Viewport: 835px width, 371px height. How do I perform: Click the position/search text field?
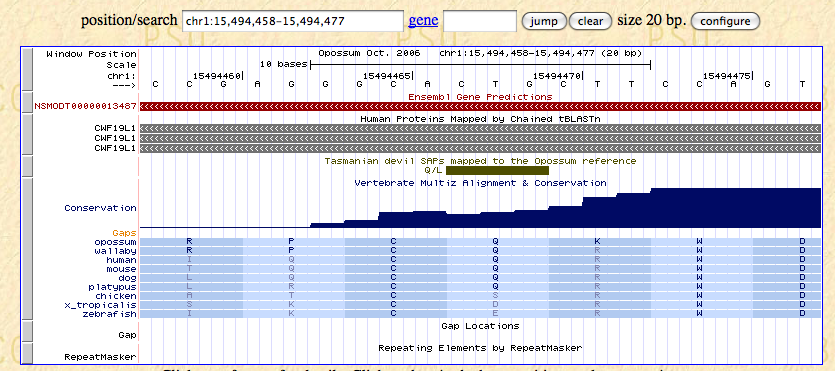point(293,21)
